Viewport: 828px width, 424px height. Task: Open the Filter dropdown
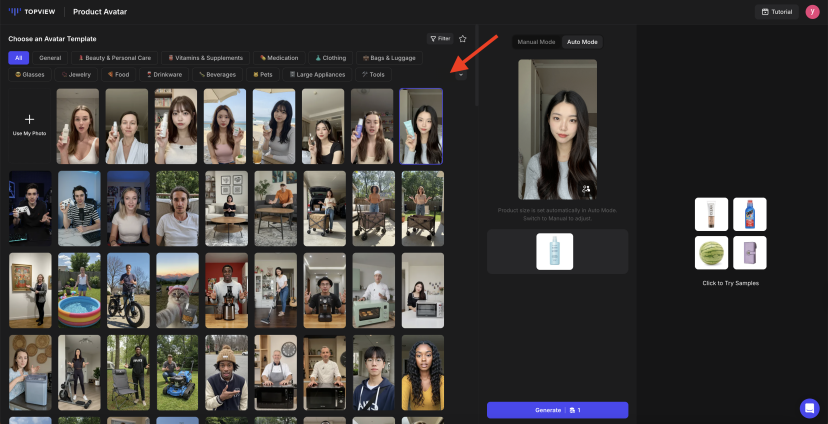click(440, 38)
